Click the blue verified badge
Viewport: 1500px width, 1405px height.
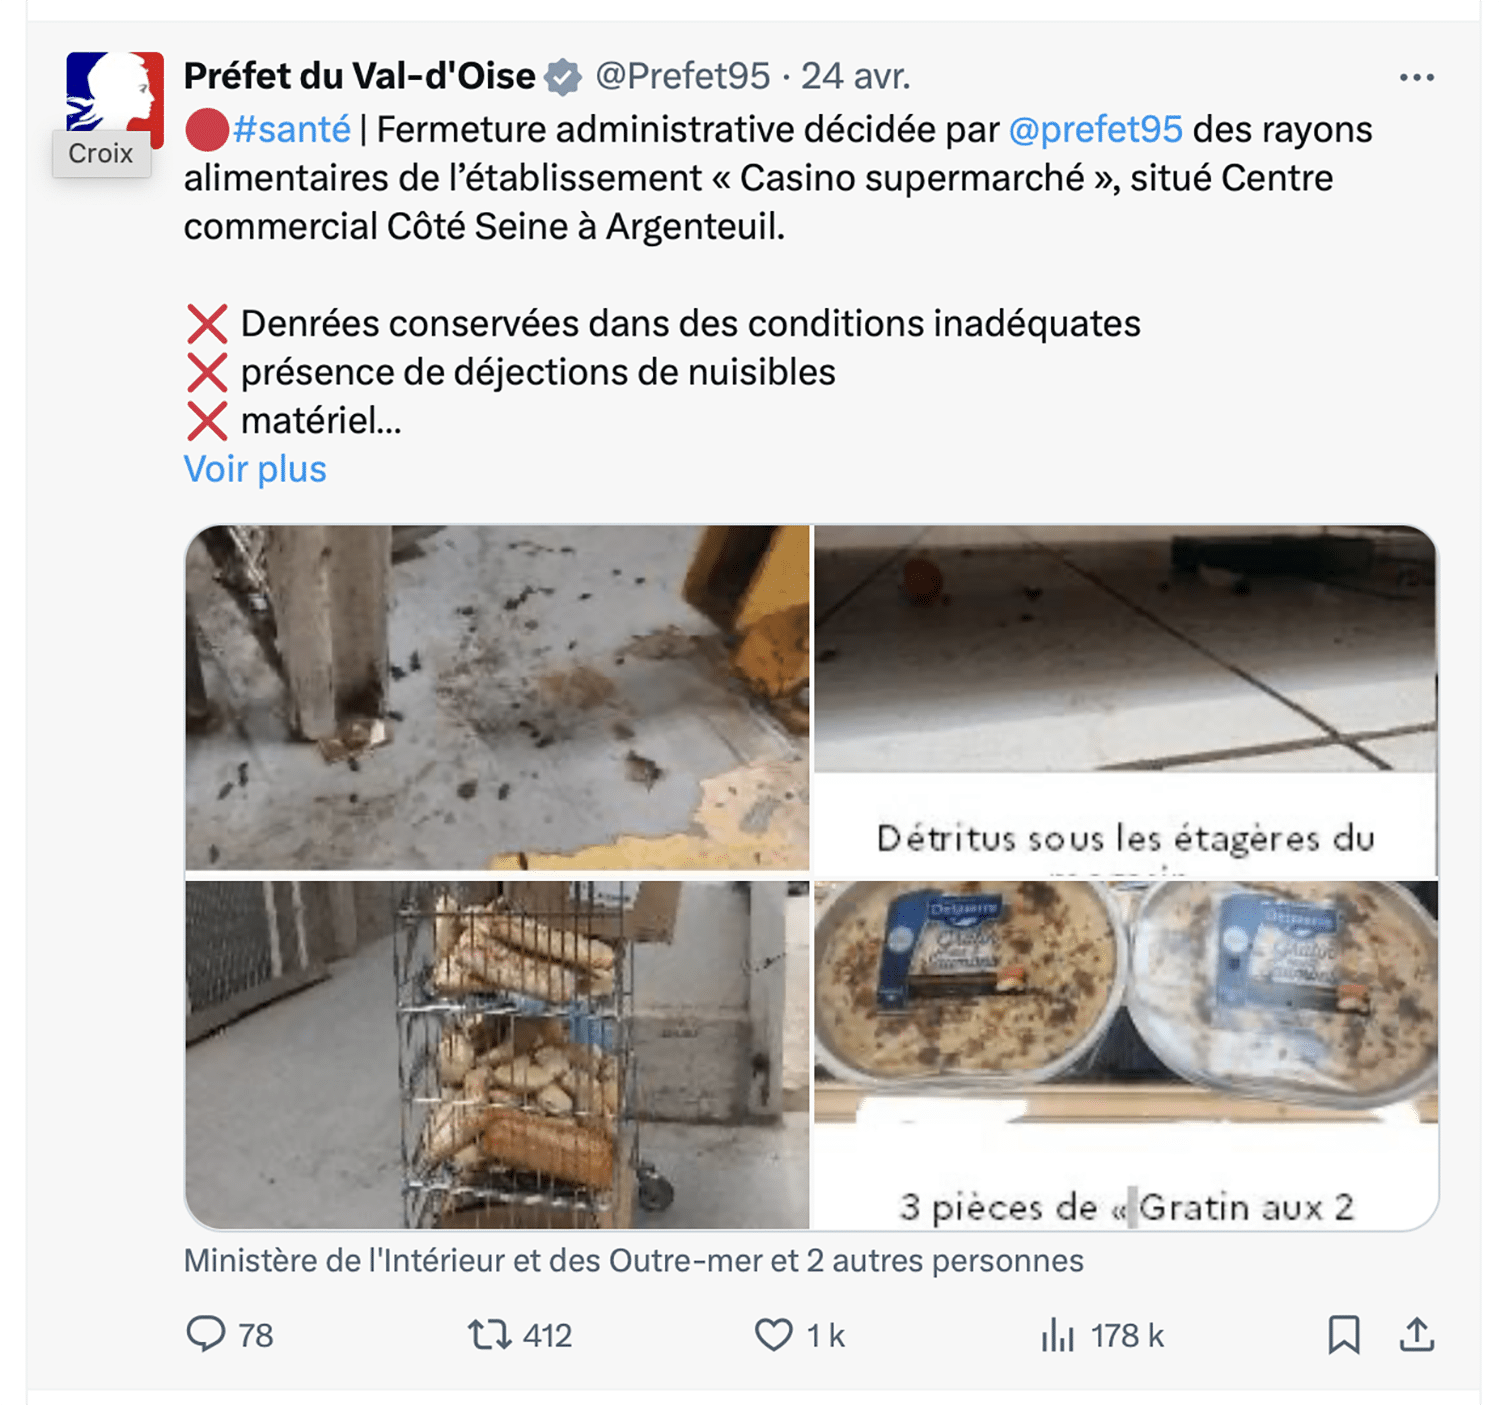pos(563,77)
